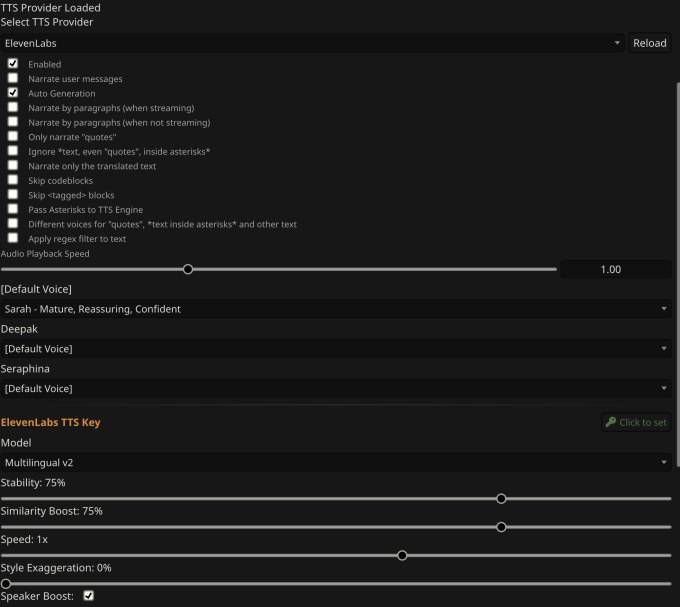Click the "Stability: 75%" label
This screenshot has height=607, width=680.
click(33, 483)
